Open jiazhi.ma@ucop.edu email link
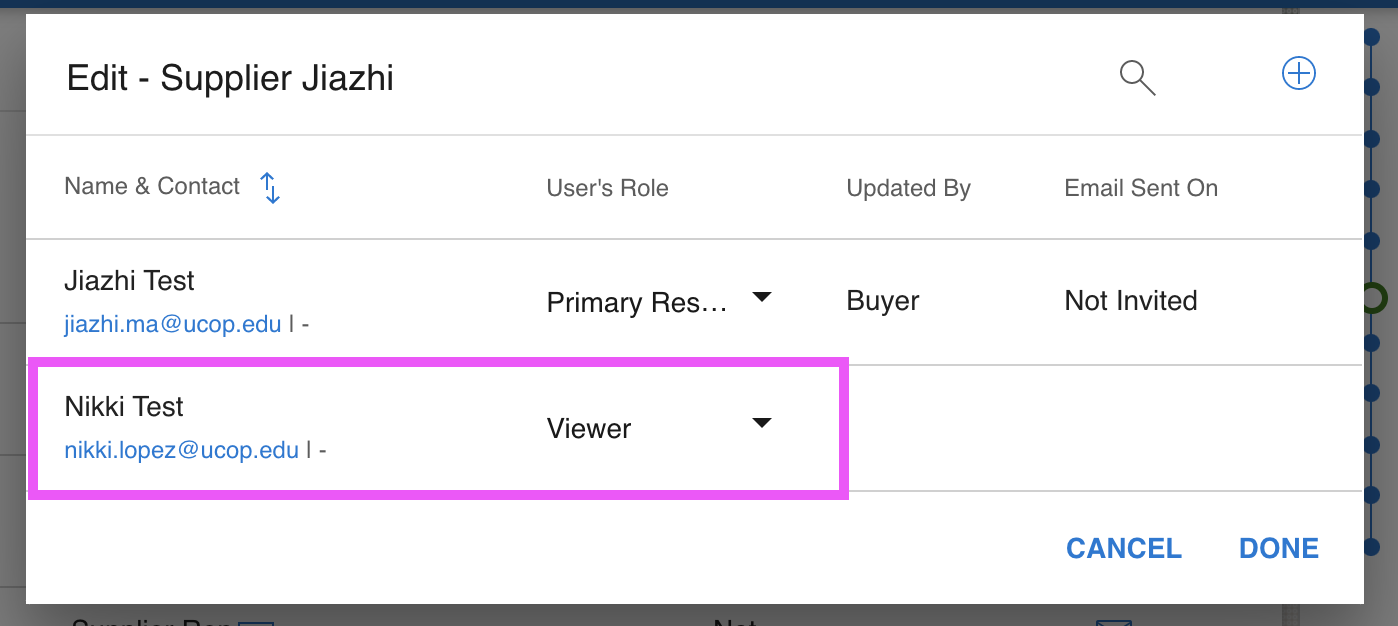 (173, 324)
